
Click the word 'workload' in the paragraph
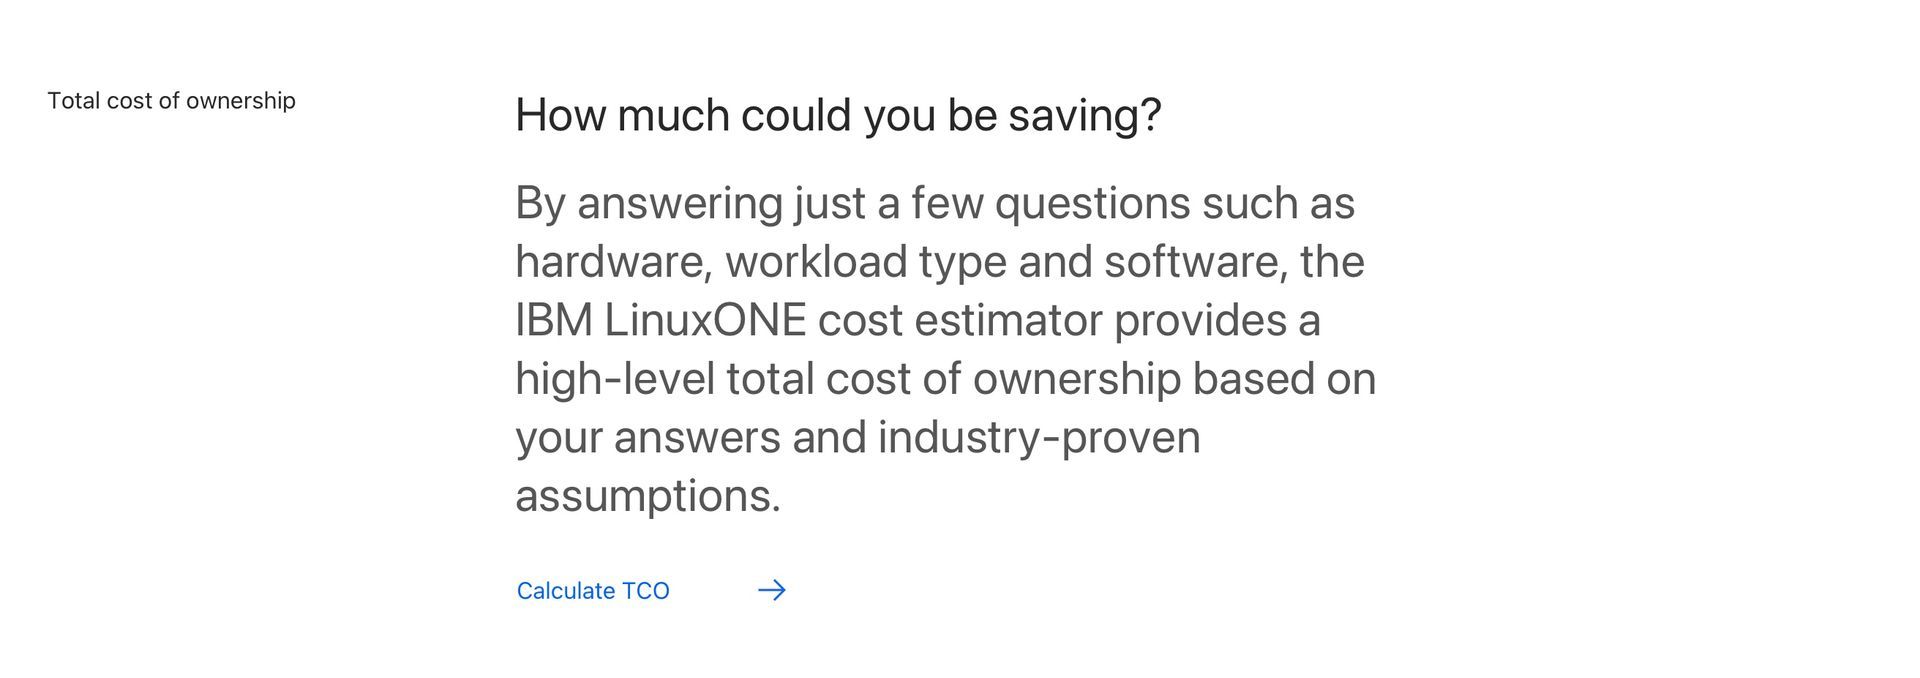point(816,262)
